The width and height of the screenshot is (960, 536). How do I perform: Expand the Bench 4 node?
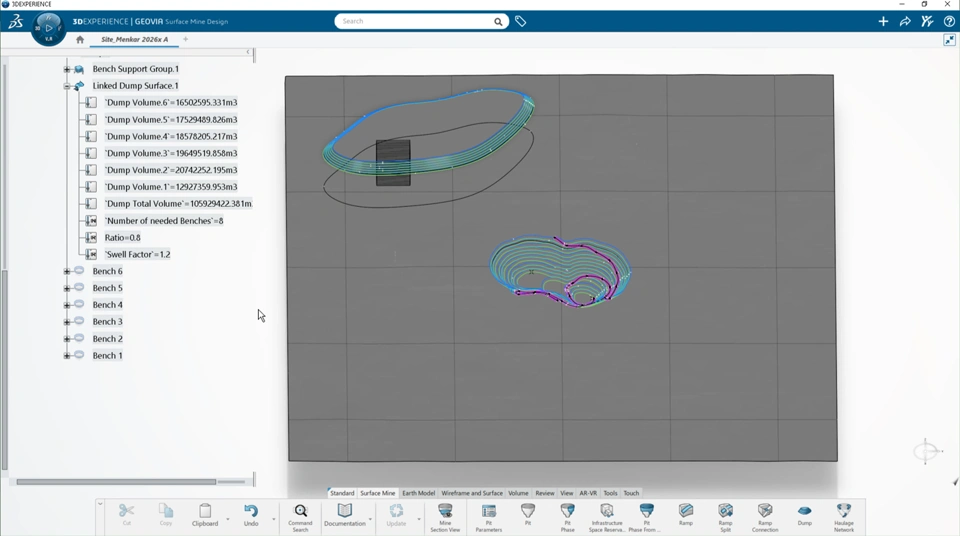point(67,305)
